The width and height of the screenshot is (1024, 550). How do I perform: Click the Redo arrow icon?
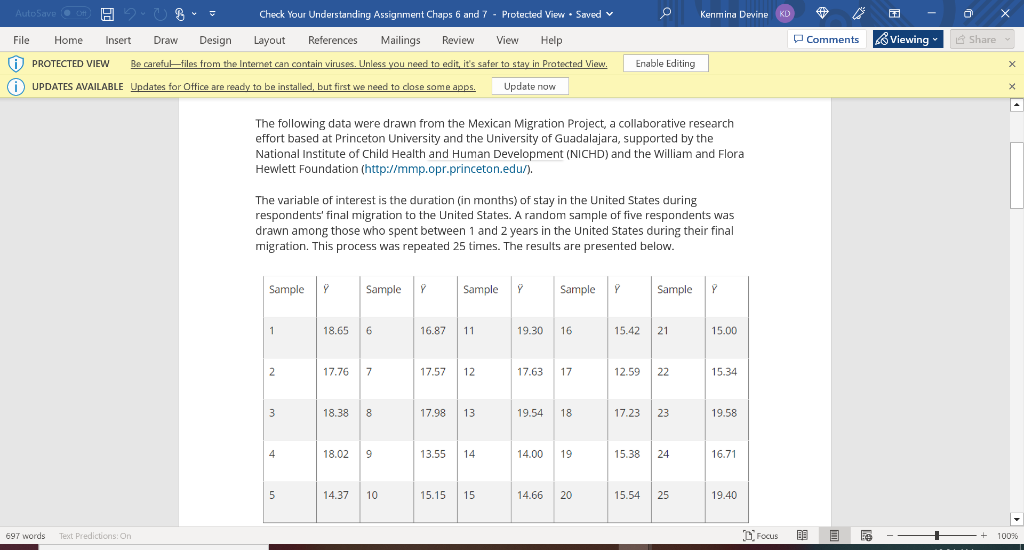point(161,14)
